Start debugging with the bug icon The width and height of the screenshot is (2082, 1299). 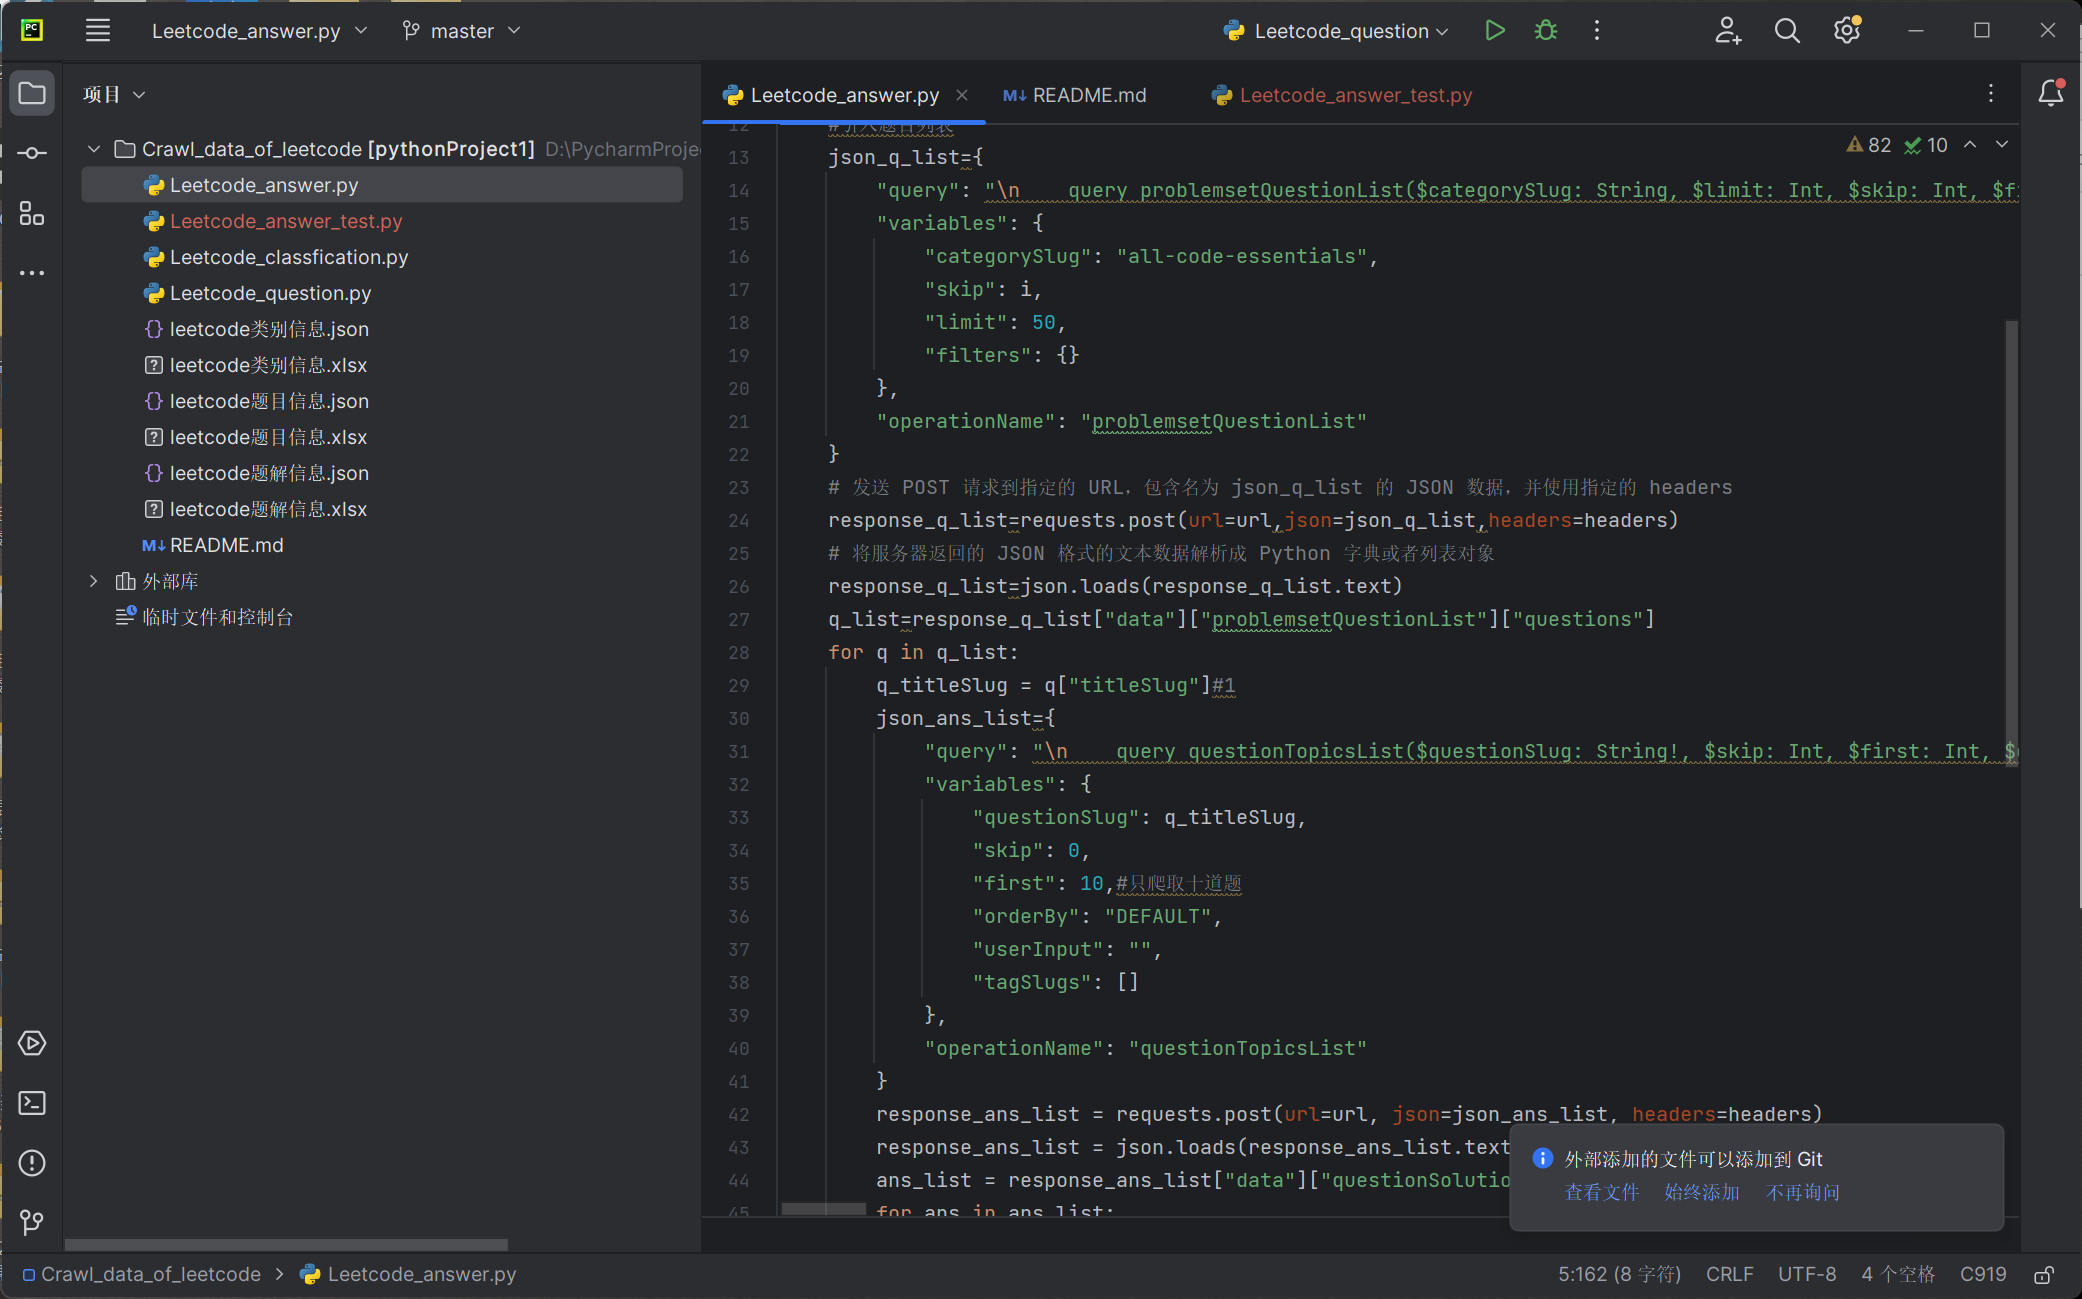click(x=1546, y=31)
